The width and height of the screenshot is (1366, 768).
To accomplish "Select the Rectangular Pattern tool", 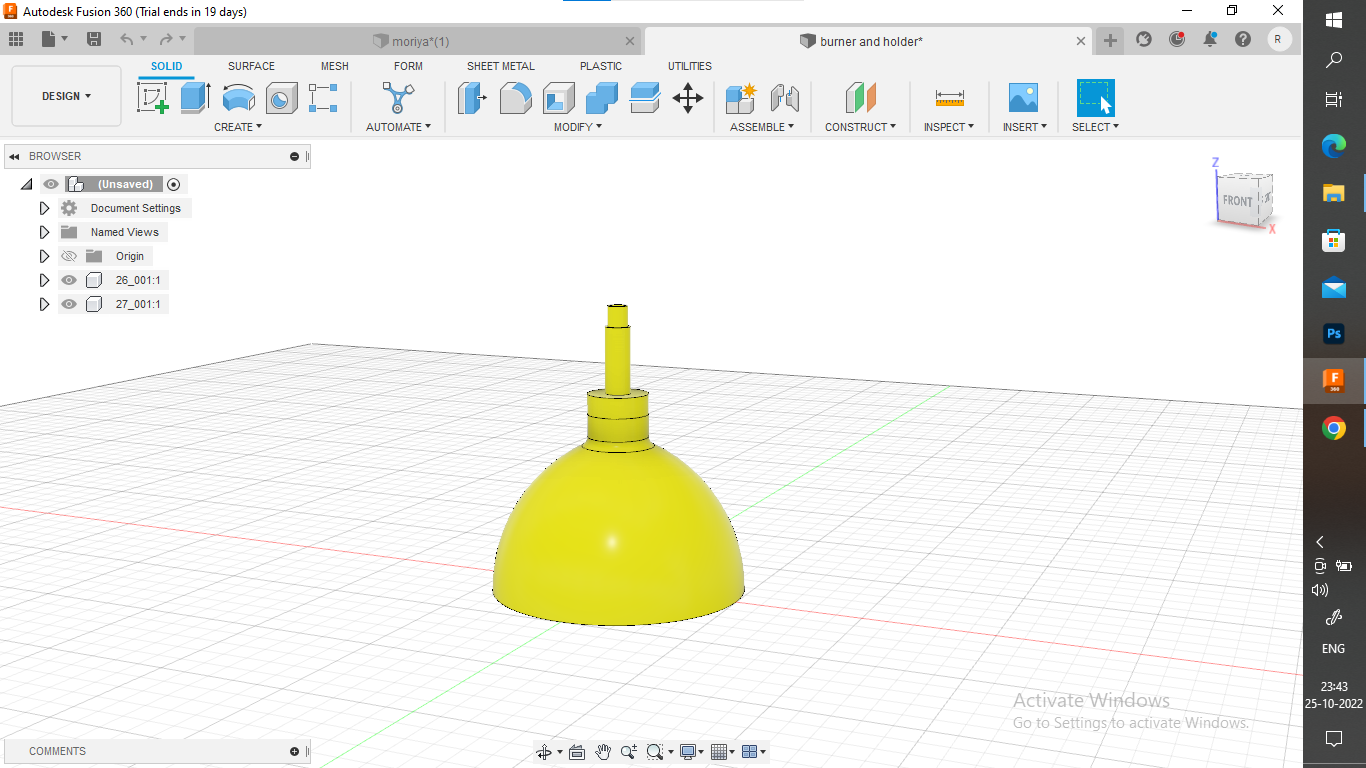I will [323, 97].
